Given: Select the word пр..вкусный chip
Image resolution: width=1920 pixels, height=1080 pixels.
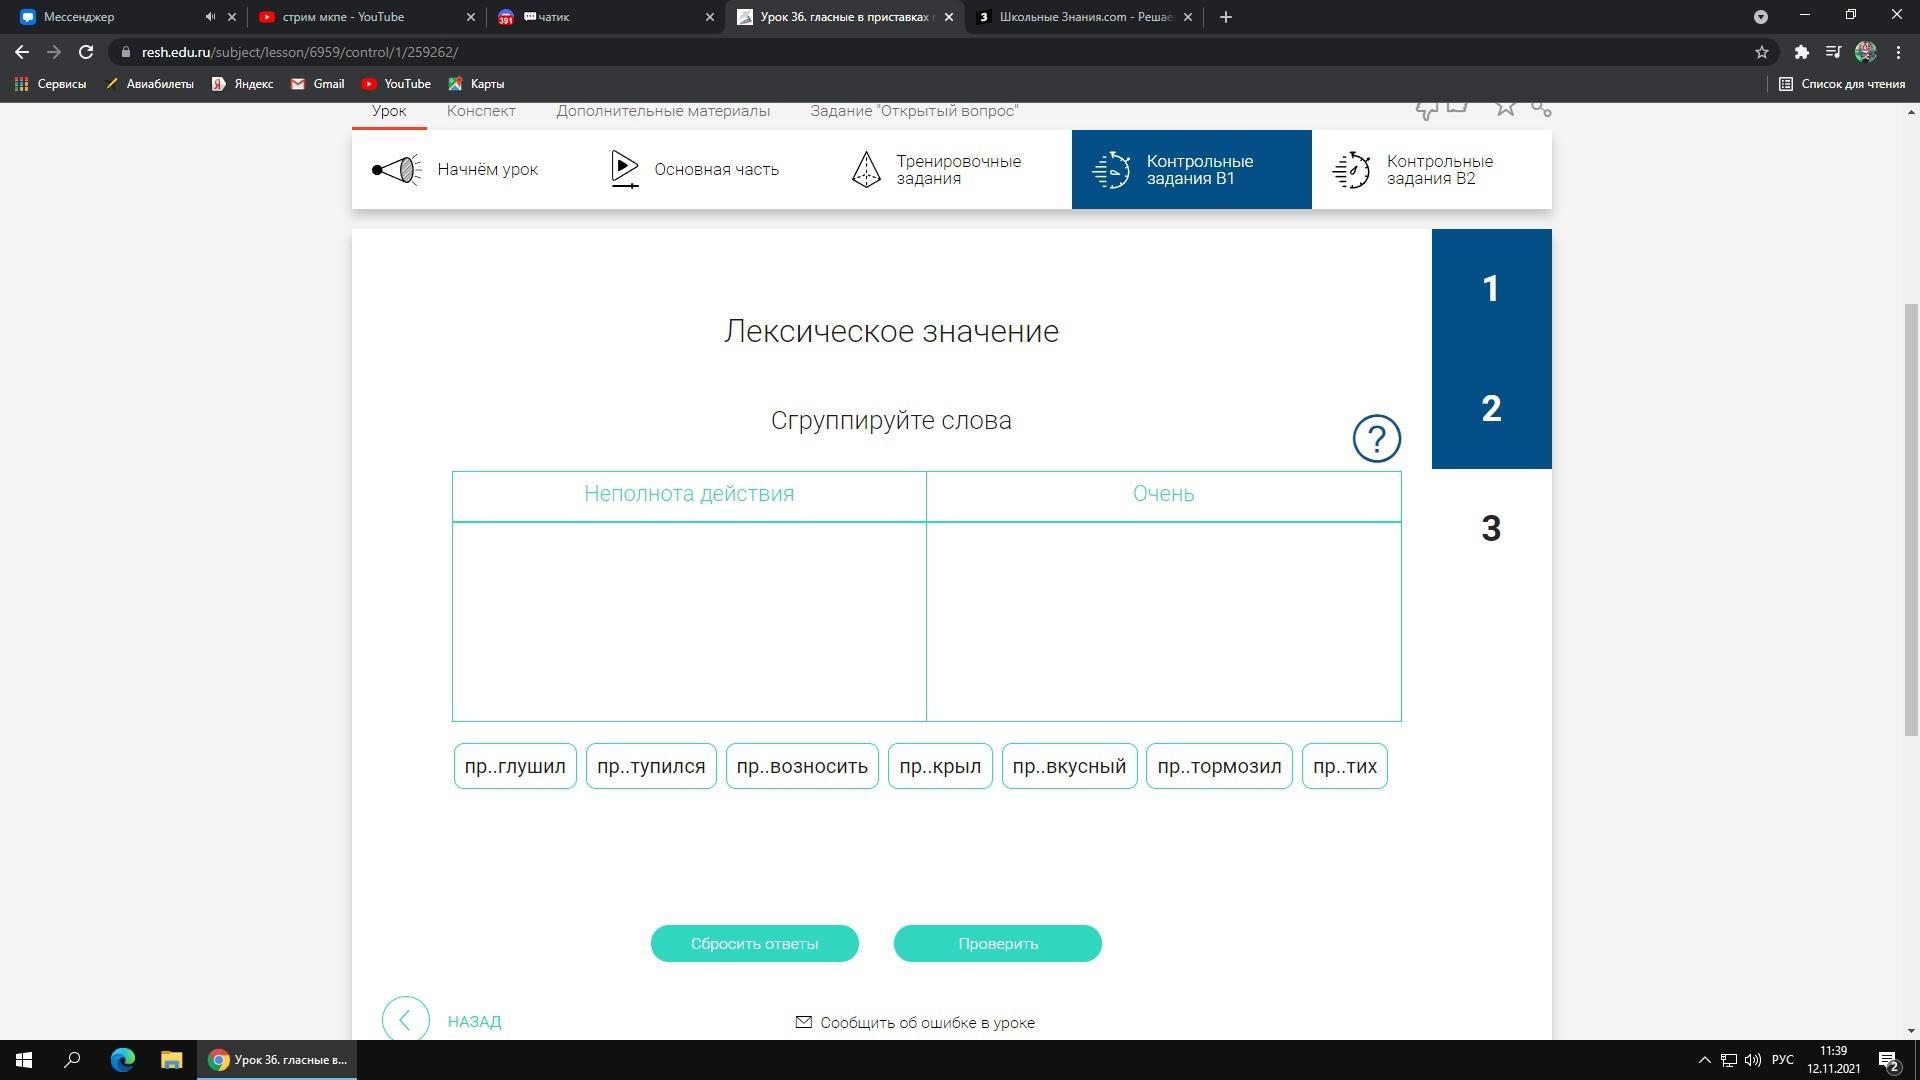Looking at the screenshot, I should 1069,766.
